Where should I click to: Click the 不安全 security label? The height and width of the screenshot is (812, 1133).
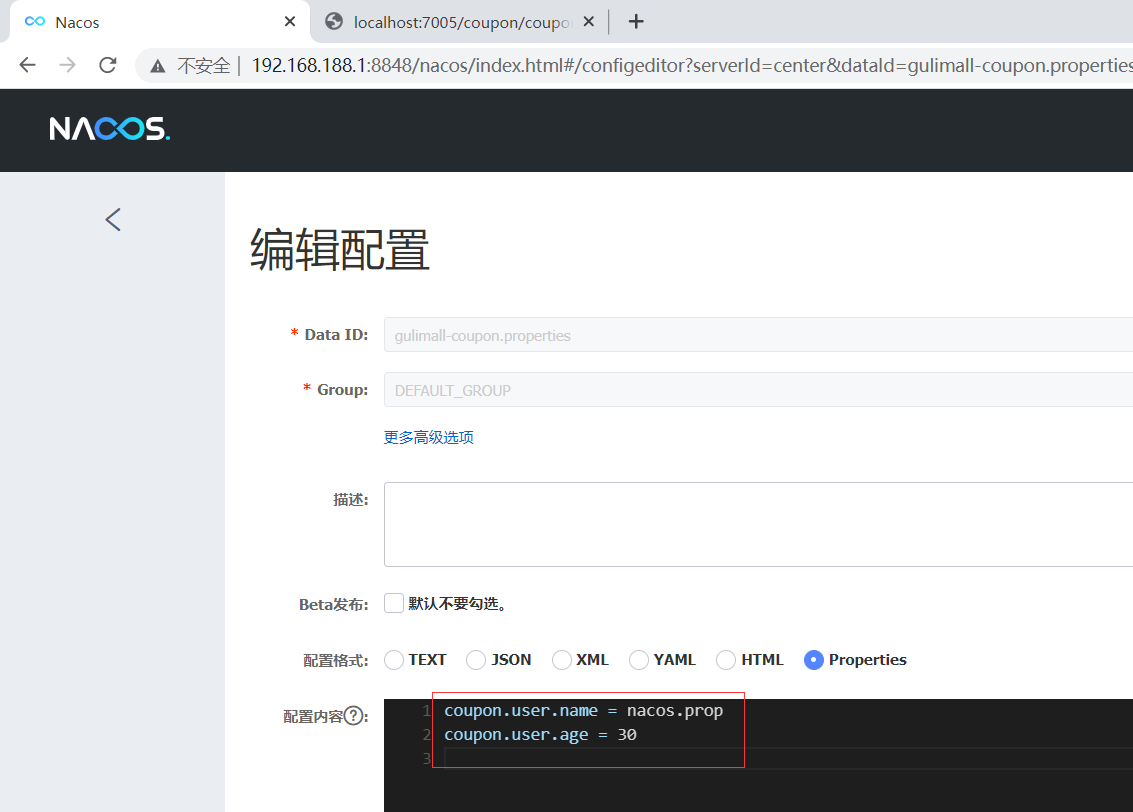coord(204,66)
